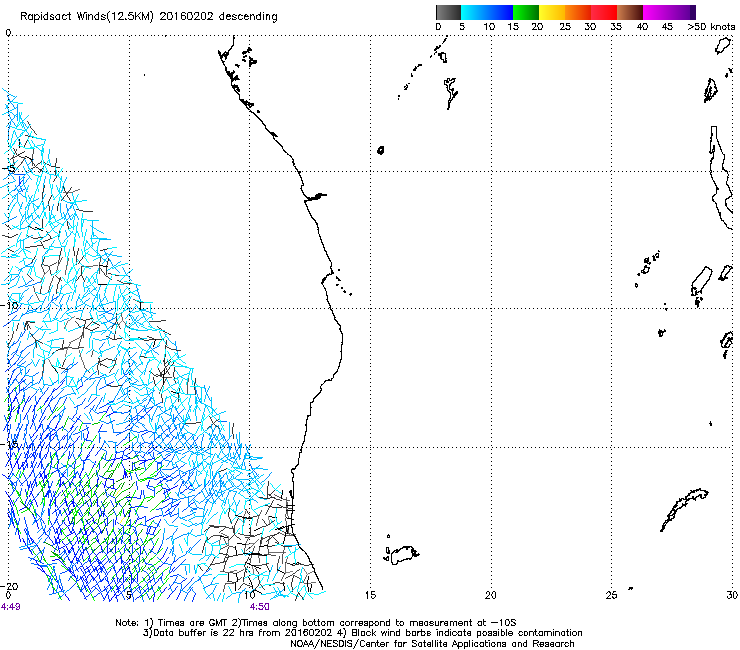Screen dimensions: 740x650
Task: Click the "20" label under the color scale
Action: (537, 27)
